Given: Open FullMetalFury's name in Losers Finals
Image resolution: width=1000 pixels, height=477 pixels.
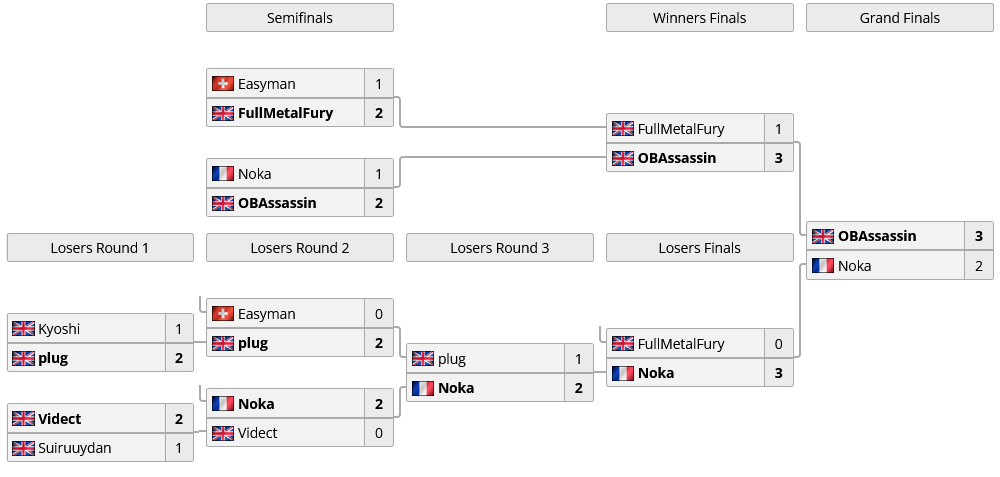Looking at the screenshot, I should click(x=681, y=344).
